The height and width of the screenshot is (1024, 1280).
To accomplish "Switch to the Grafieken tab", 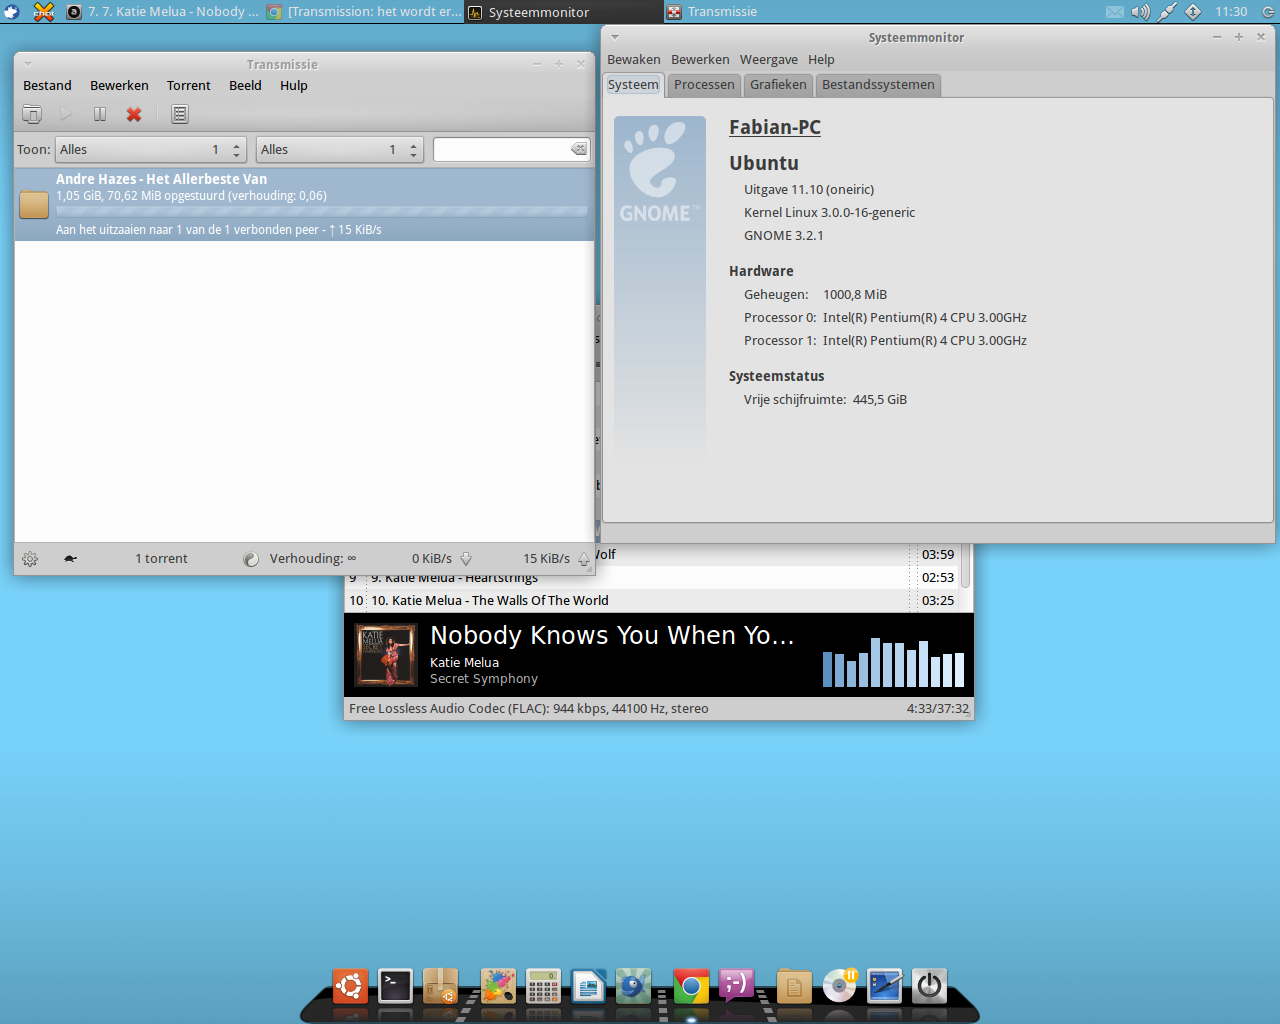I will tap(778, 85).
